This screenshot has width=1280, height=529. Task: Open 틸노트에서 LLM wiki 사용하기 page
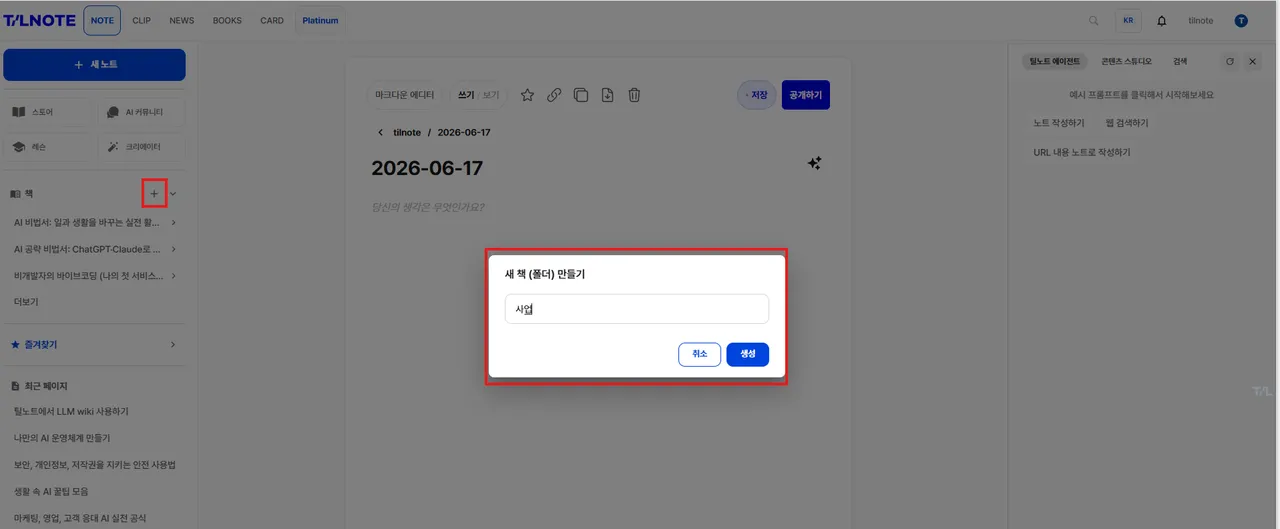click(71, 411)
